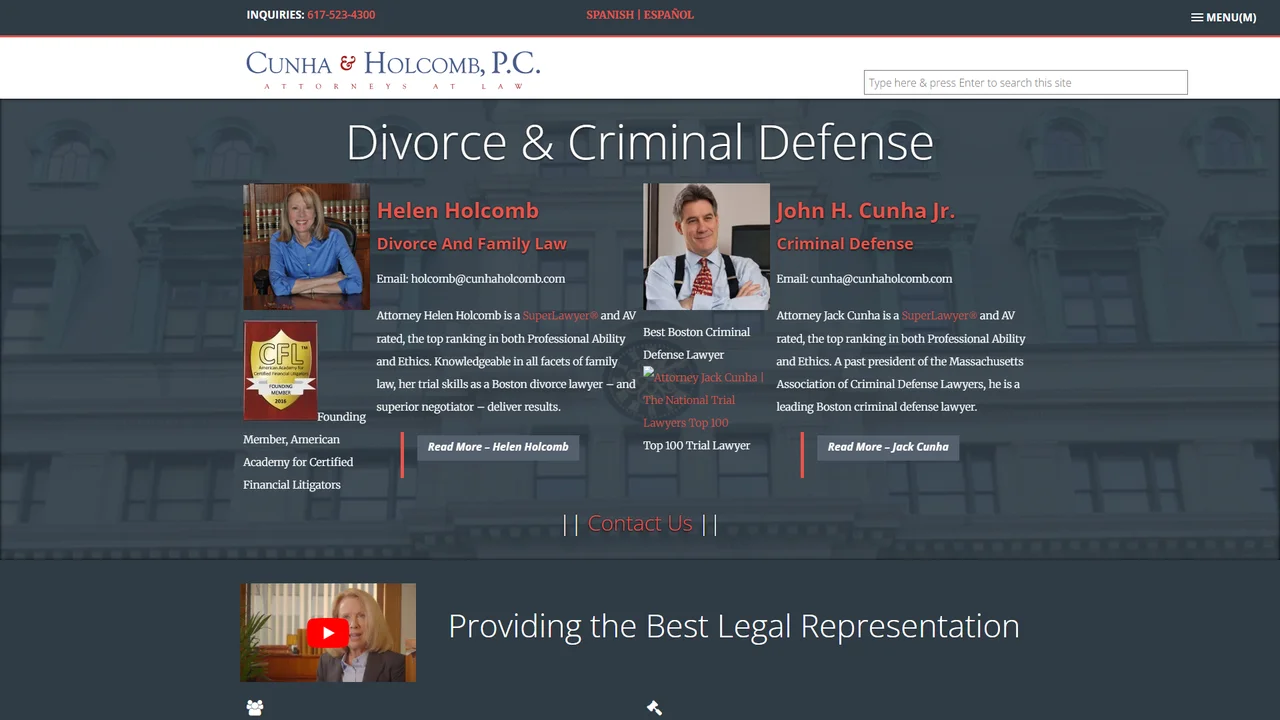The image size is (1280, 720).
Task: Follow Helen Holcomb's SuperLawyer link
Action: click(560, 316)
